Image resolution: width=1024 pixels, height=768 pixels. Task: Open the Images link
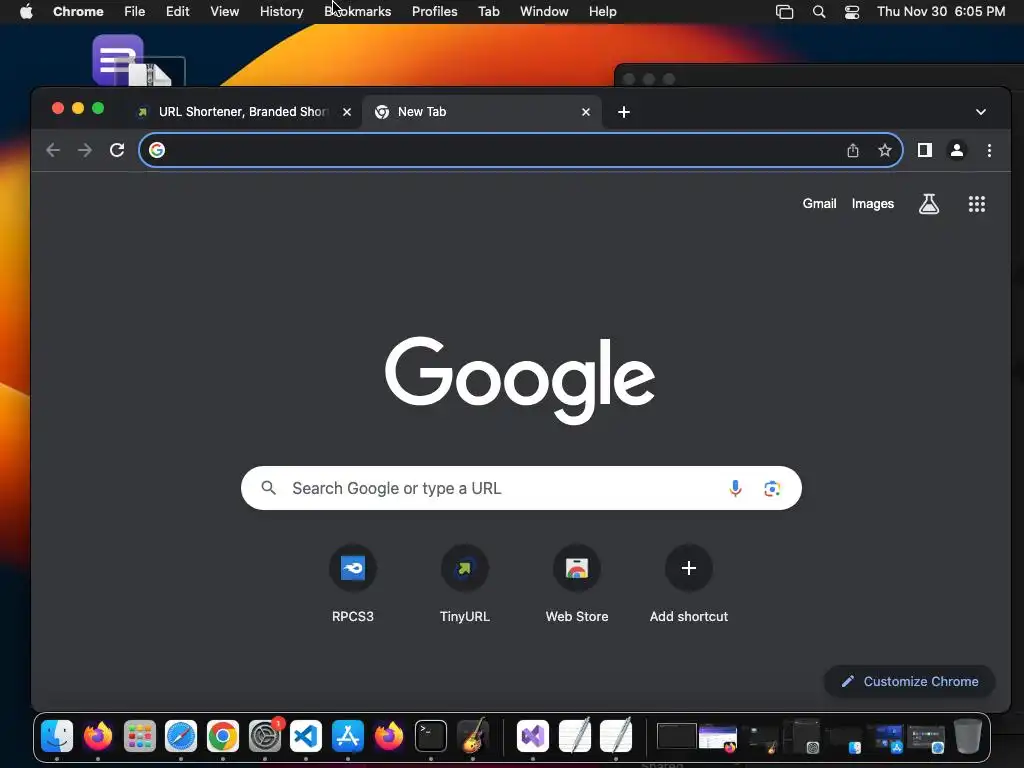872,204
